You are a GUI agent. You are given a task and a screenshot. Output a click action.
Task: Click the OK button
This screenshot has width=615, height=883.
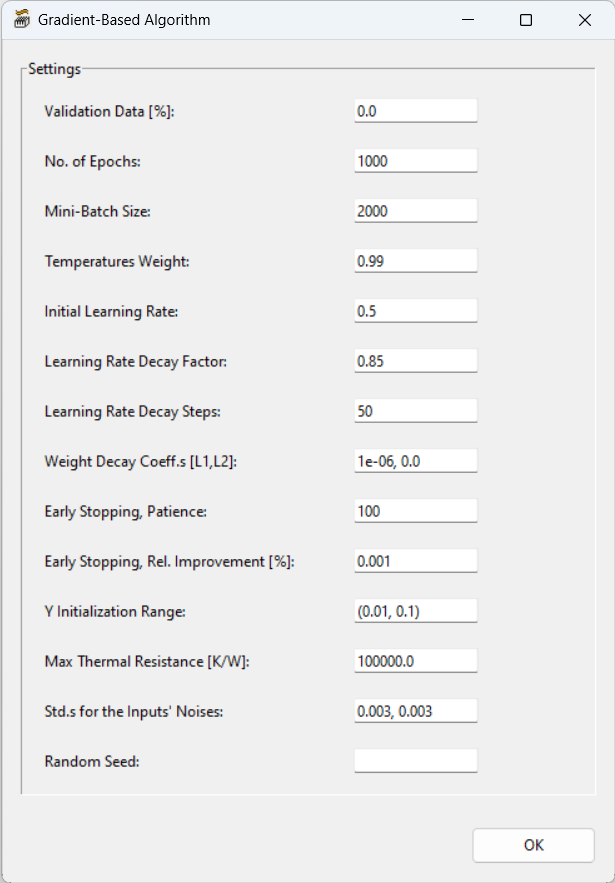click(533, 845)
